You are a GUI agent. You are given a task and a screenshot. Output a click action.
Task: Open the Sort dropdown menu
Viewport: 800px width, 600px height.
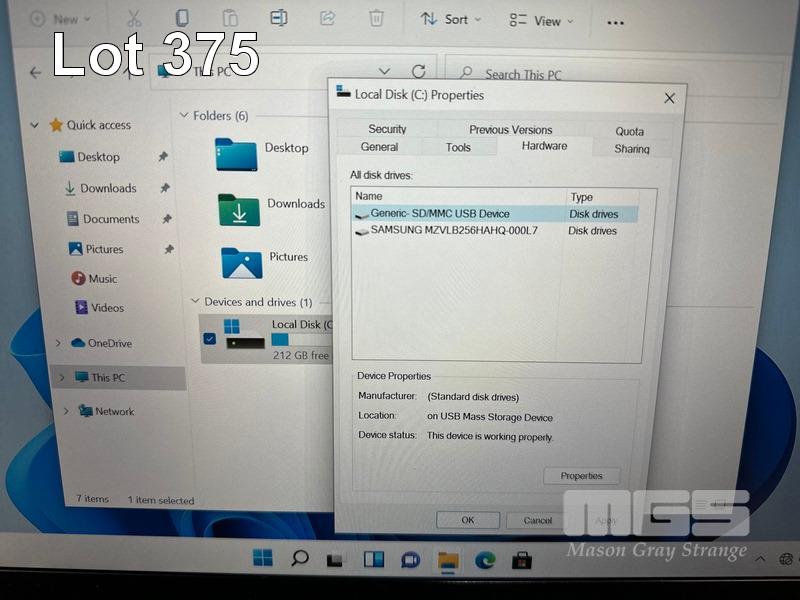click(450, 20)
